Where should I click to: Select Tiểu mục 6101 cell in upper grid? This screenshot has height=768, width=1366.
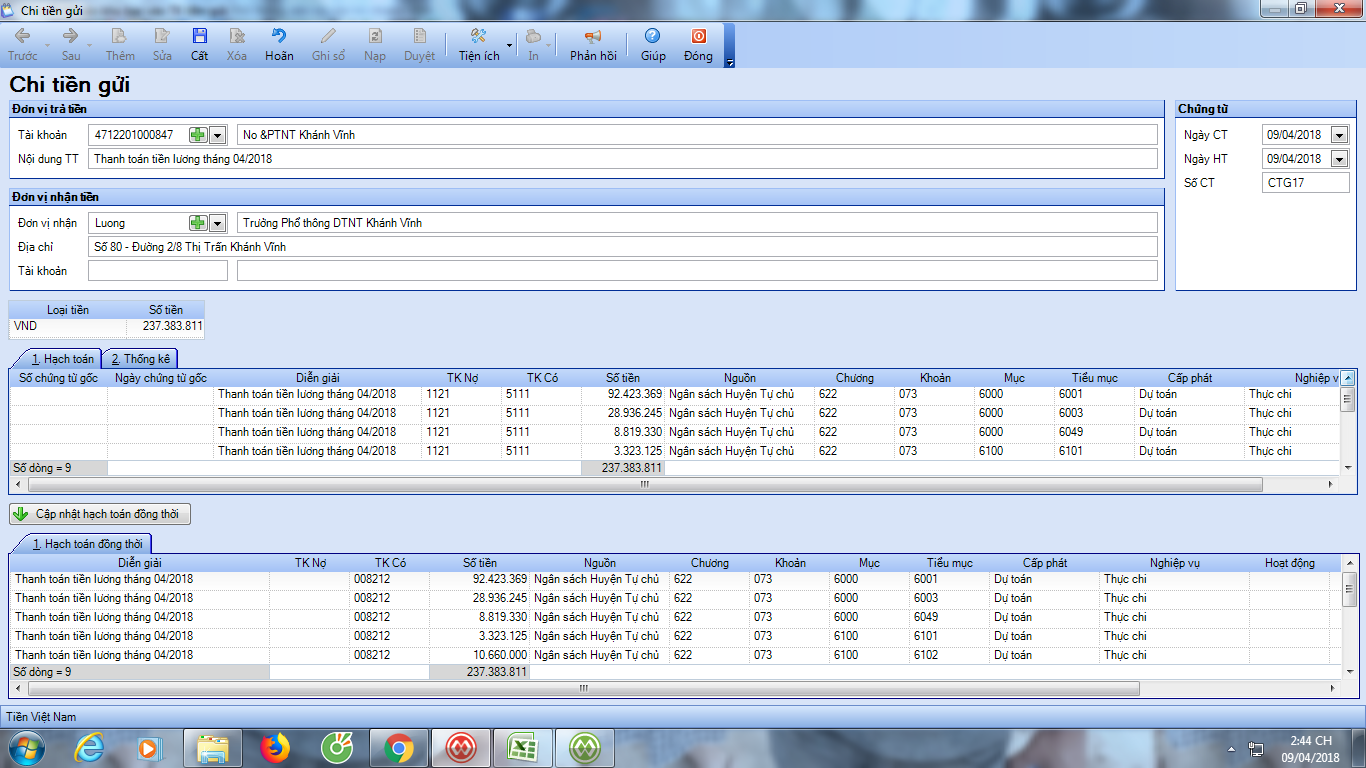[1095, 451]
